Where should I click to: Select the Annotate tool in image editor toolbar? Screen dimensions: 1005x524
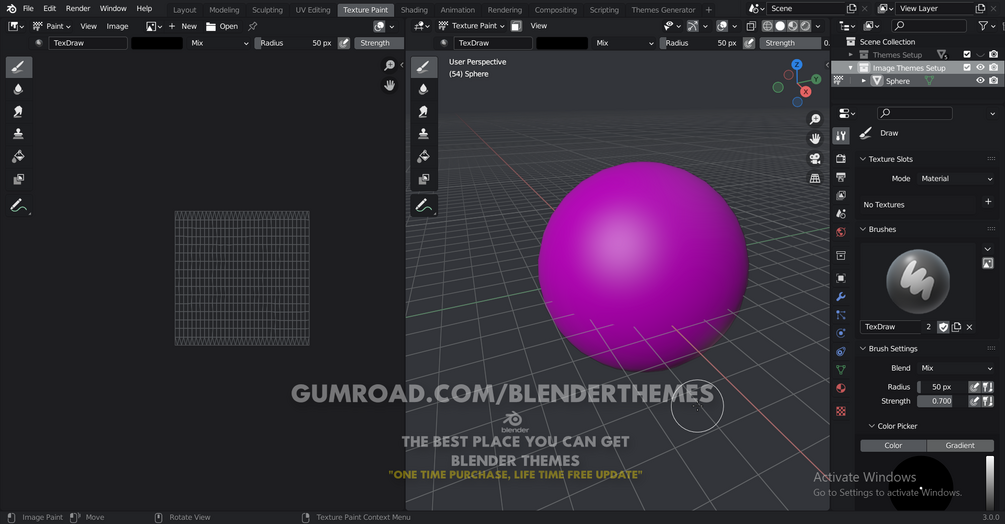[18, 206]
